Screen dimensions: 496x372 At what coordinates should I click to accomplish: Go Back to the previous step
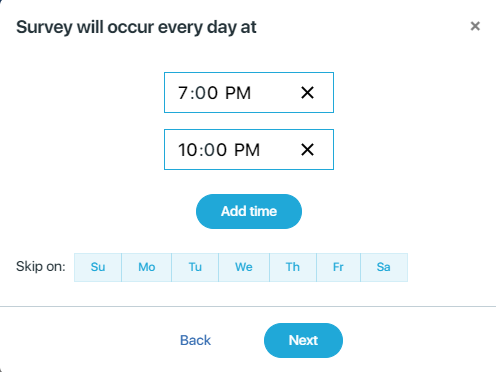pos(195,340)
